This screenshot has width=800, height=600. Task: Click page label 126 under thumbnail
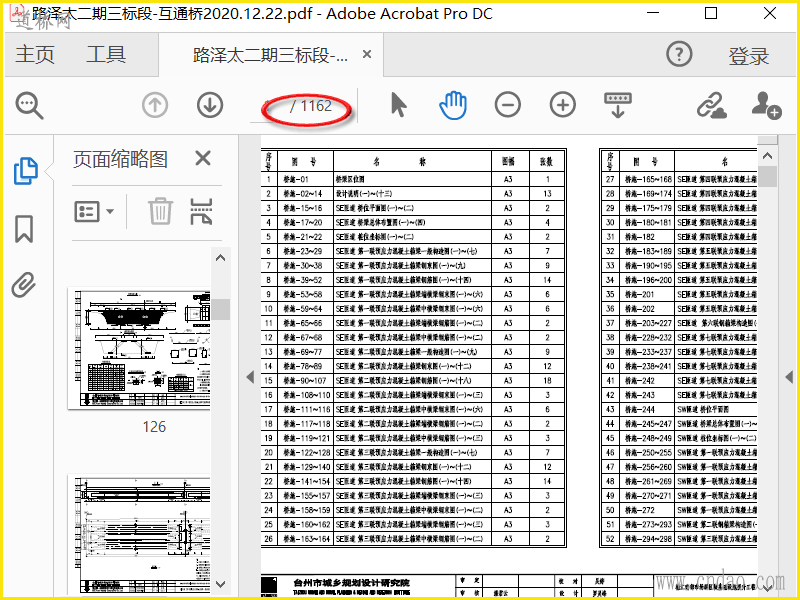tap(154, 427)
